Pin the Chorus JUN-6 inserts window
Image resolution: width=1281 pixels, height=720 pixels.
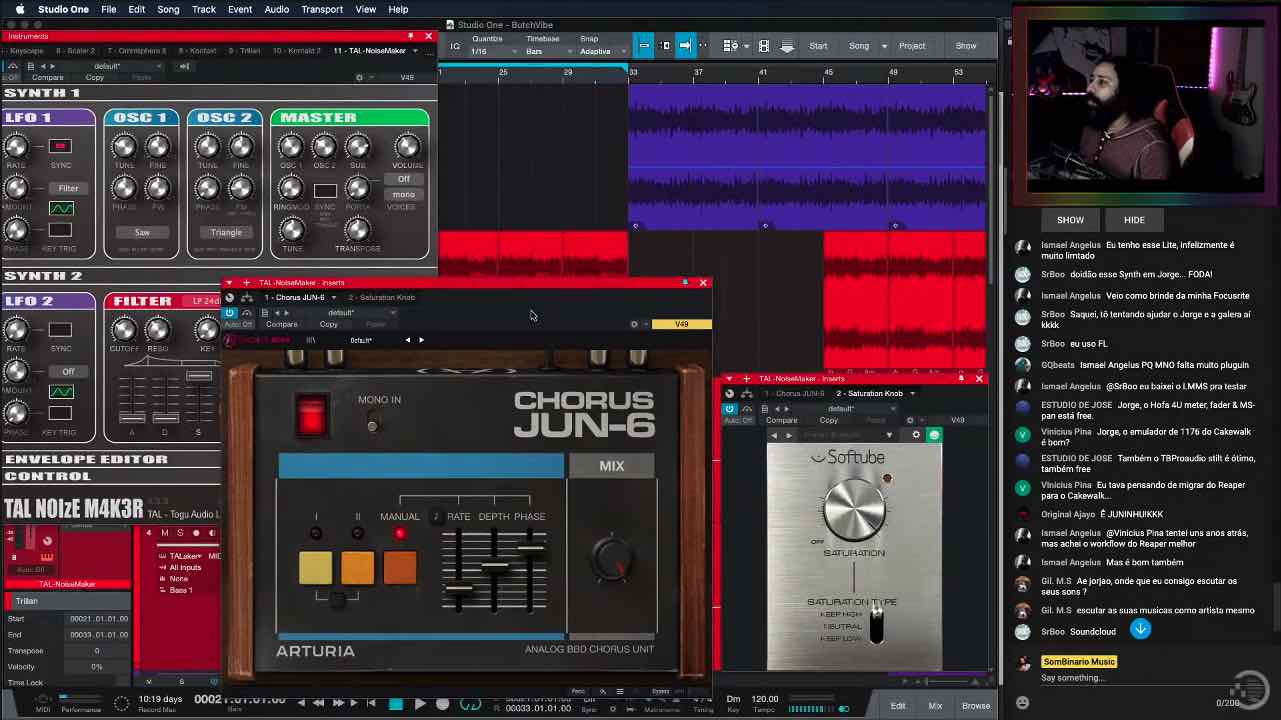[685, 283]
